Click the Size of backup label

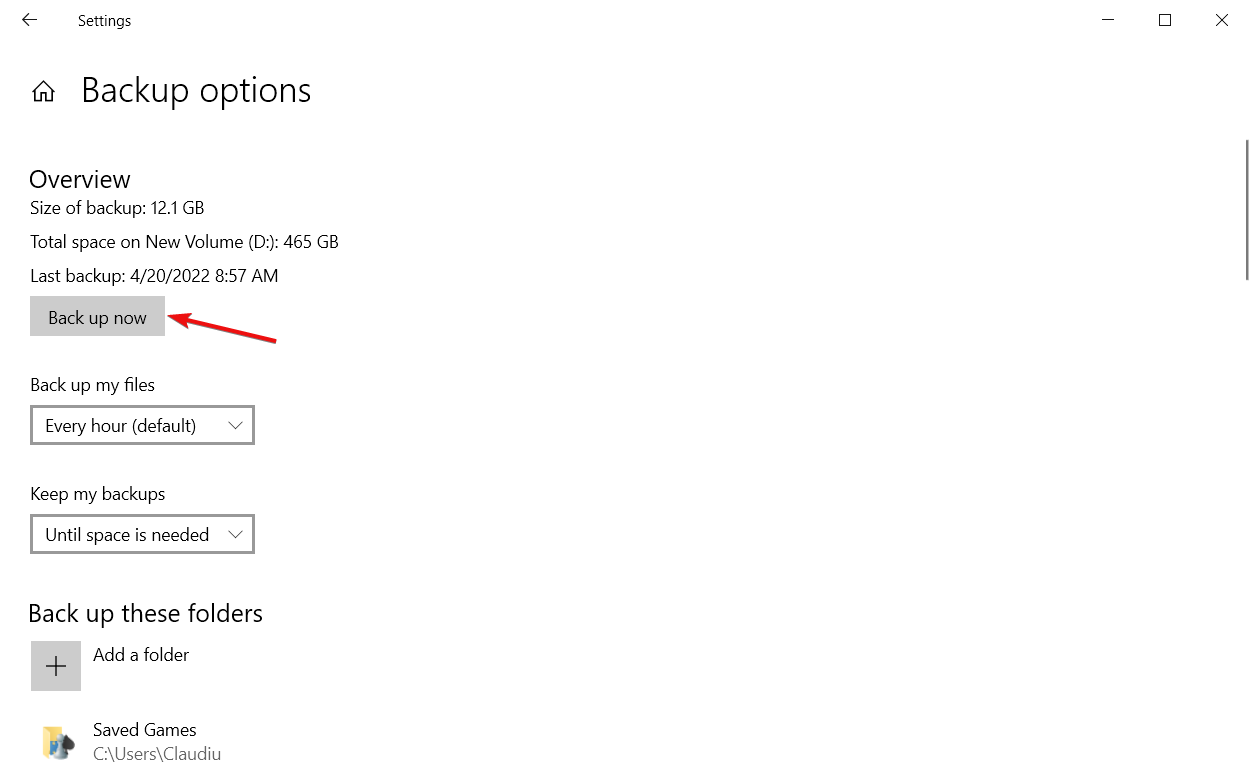click(x=116, y=208)
